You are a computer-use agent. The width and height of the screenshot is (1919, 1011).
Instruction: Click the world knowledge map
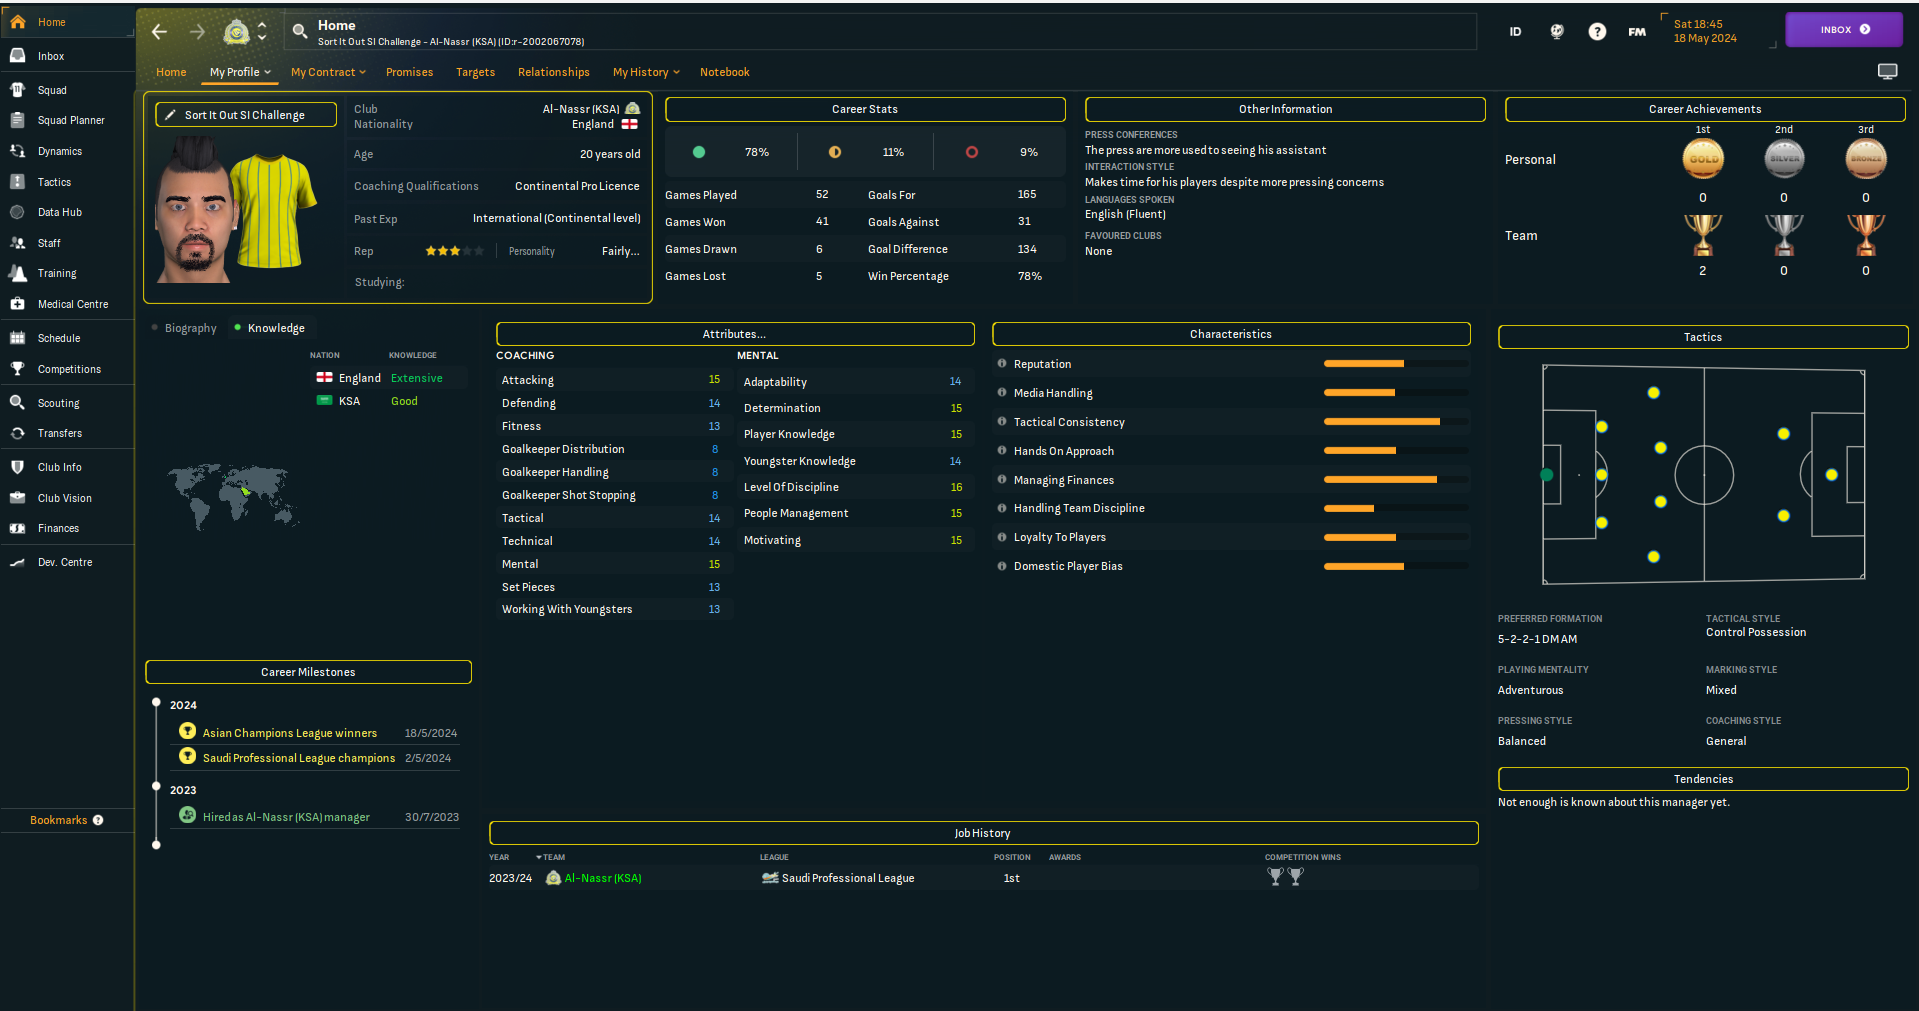232,496
